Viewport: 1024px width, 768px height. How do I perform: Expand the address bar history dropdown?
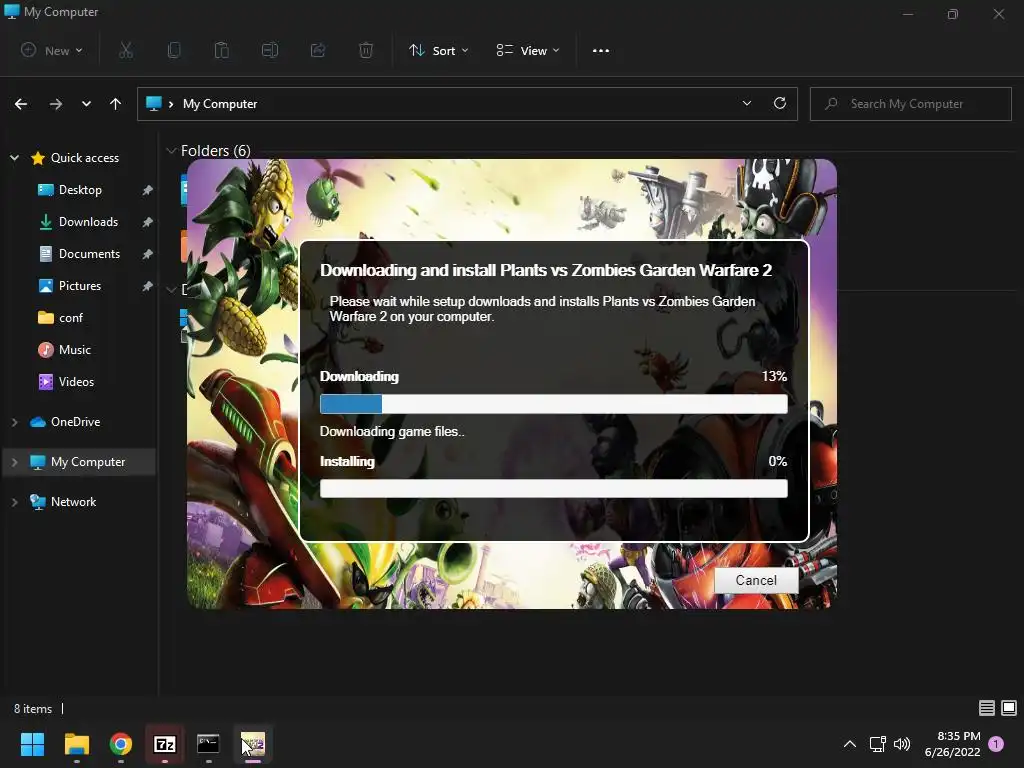pos(746,103)
